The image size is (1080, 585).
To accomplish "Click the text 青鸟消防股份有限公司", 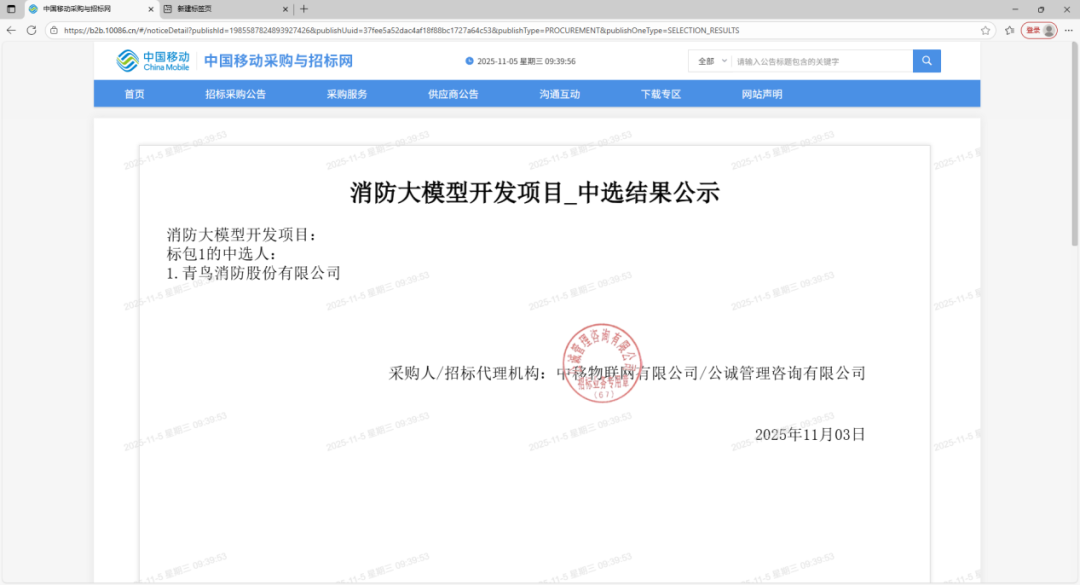I will (x=262, y=273).
